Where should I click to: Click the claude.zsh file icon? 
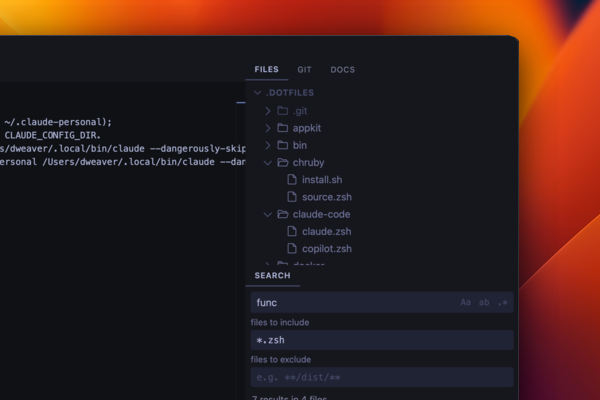click(x=292, y=231)
